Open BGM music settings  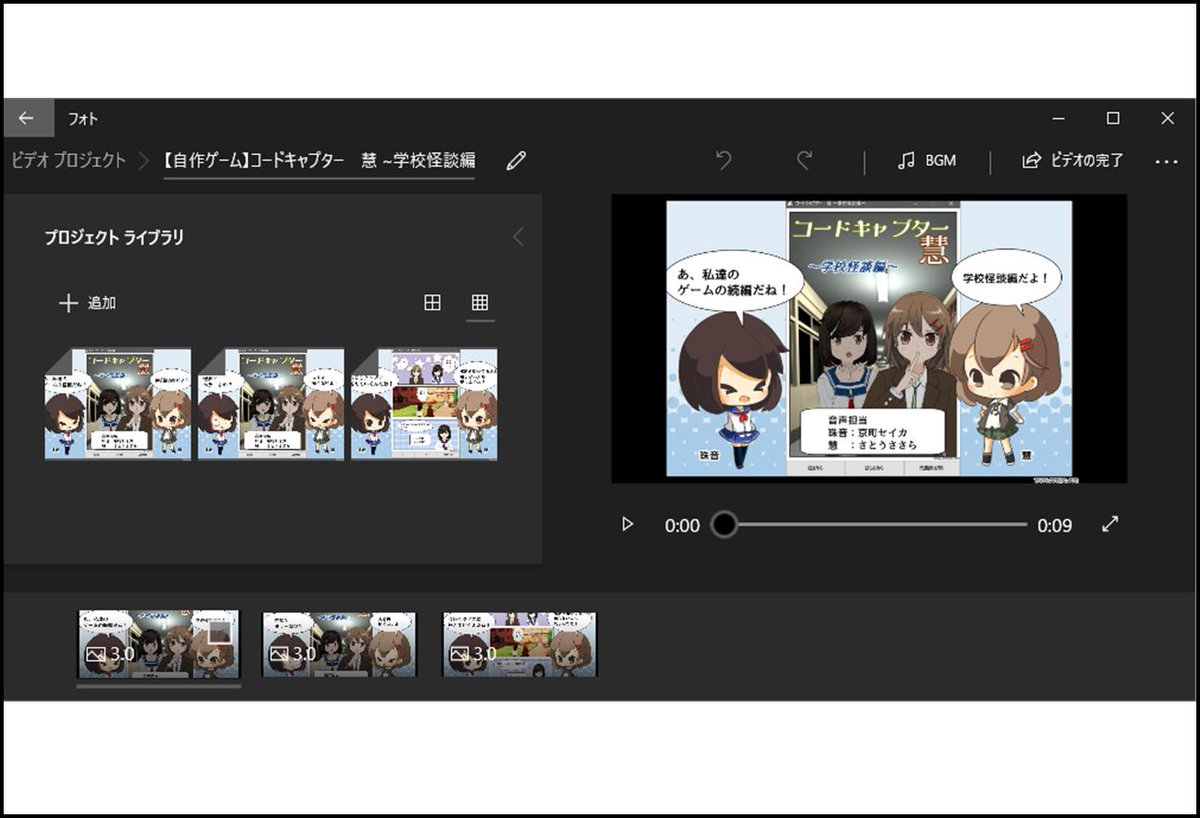[927, 160]
